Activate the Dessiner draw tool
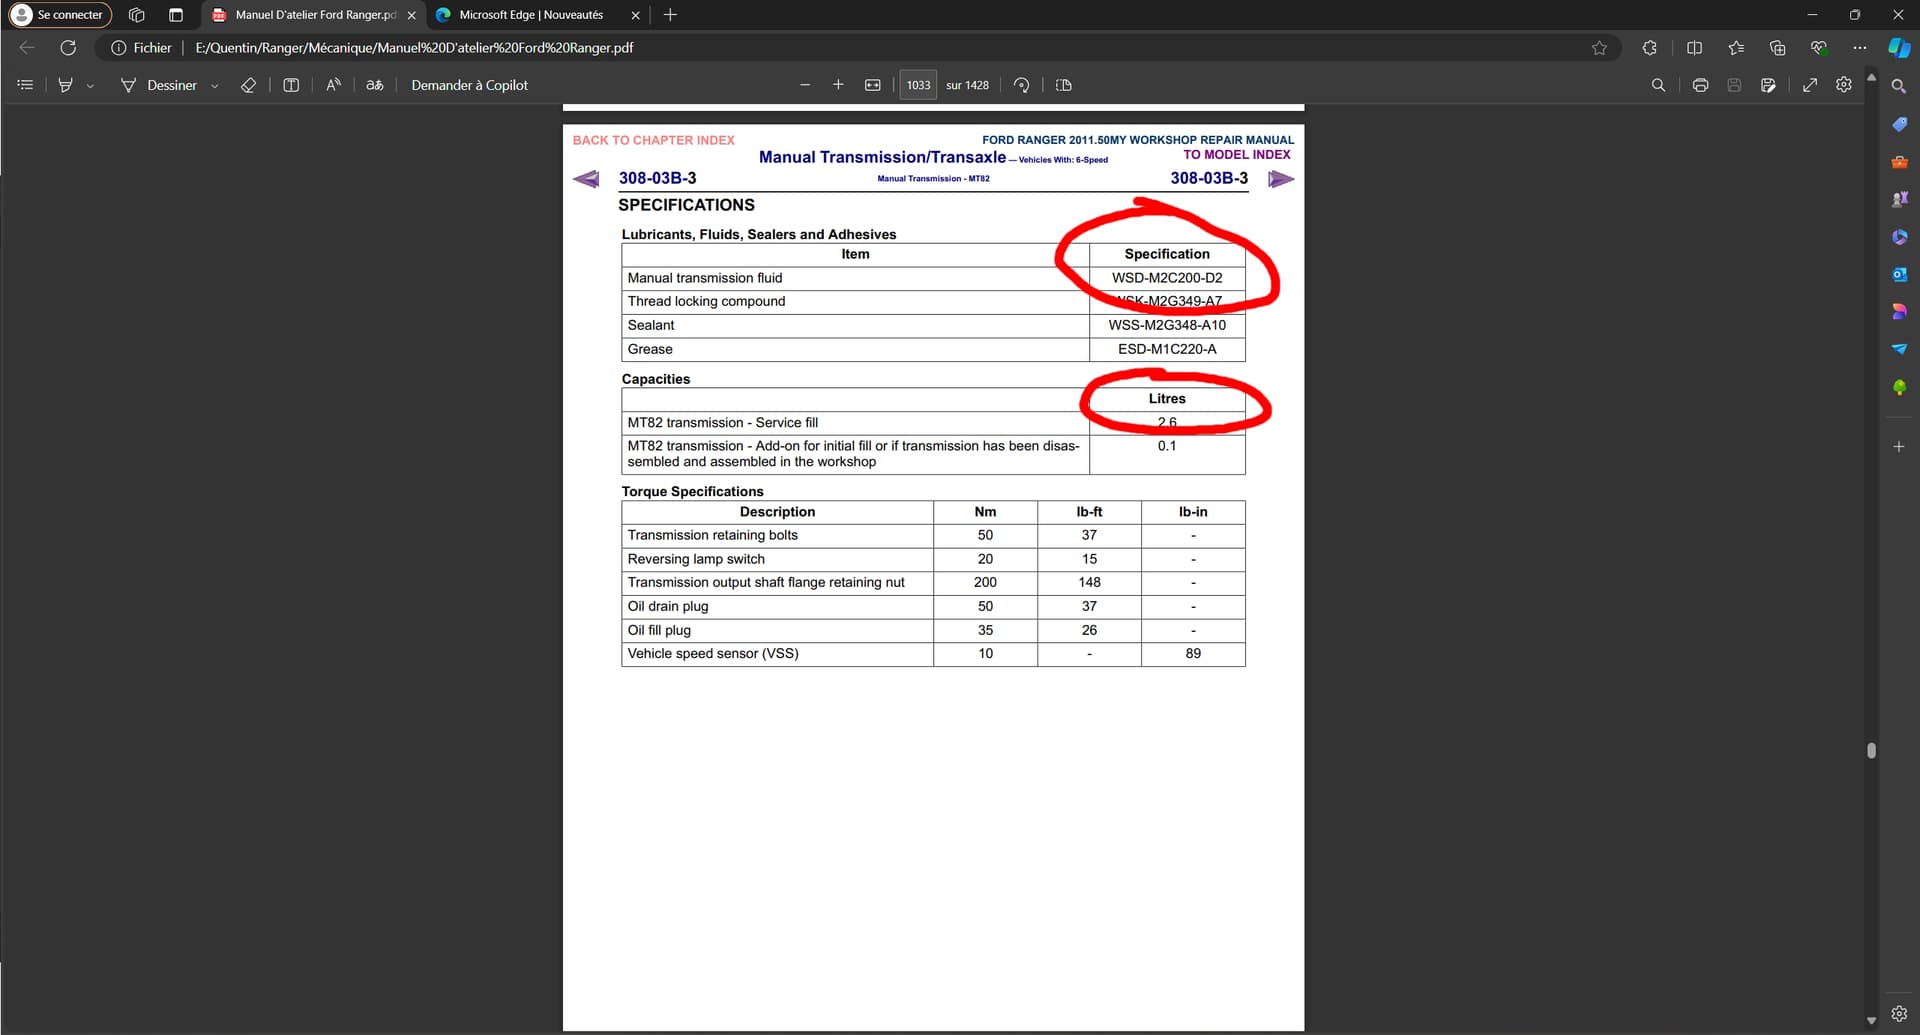This screenshot has height=1035, width=1920. [x=158, y=85]
